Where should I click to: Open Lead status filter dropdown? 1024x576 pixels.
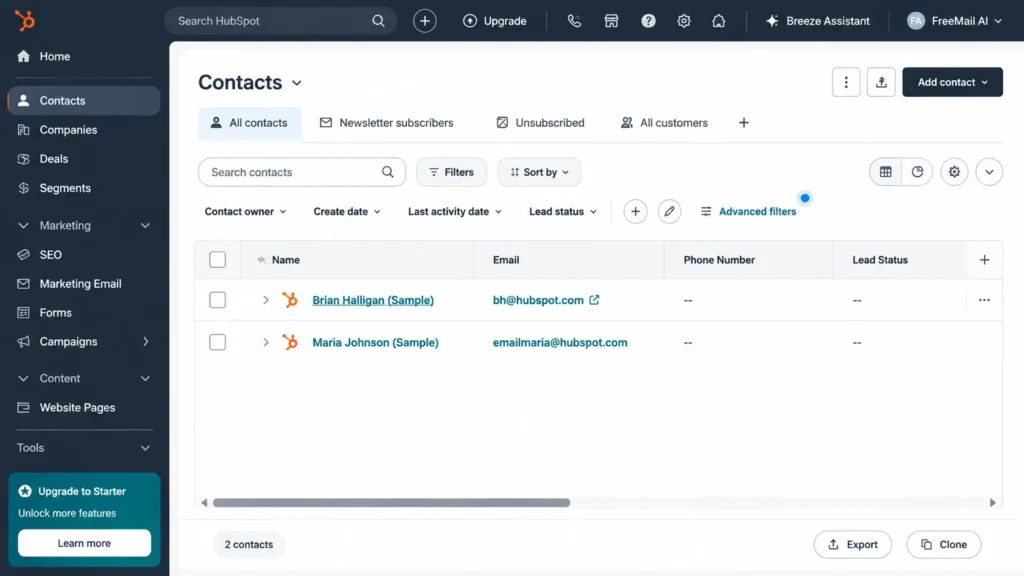tap(563, 212)
